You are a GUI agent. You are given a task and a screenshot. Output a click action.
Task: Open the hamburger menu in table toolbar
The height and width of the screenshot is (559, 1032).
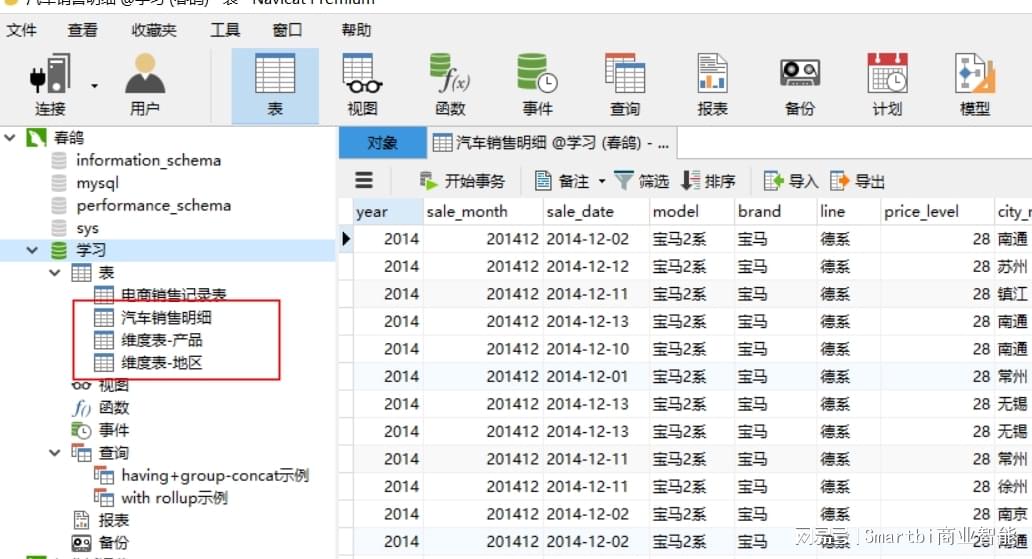tap(364, 180)
